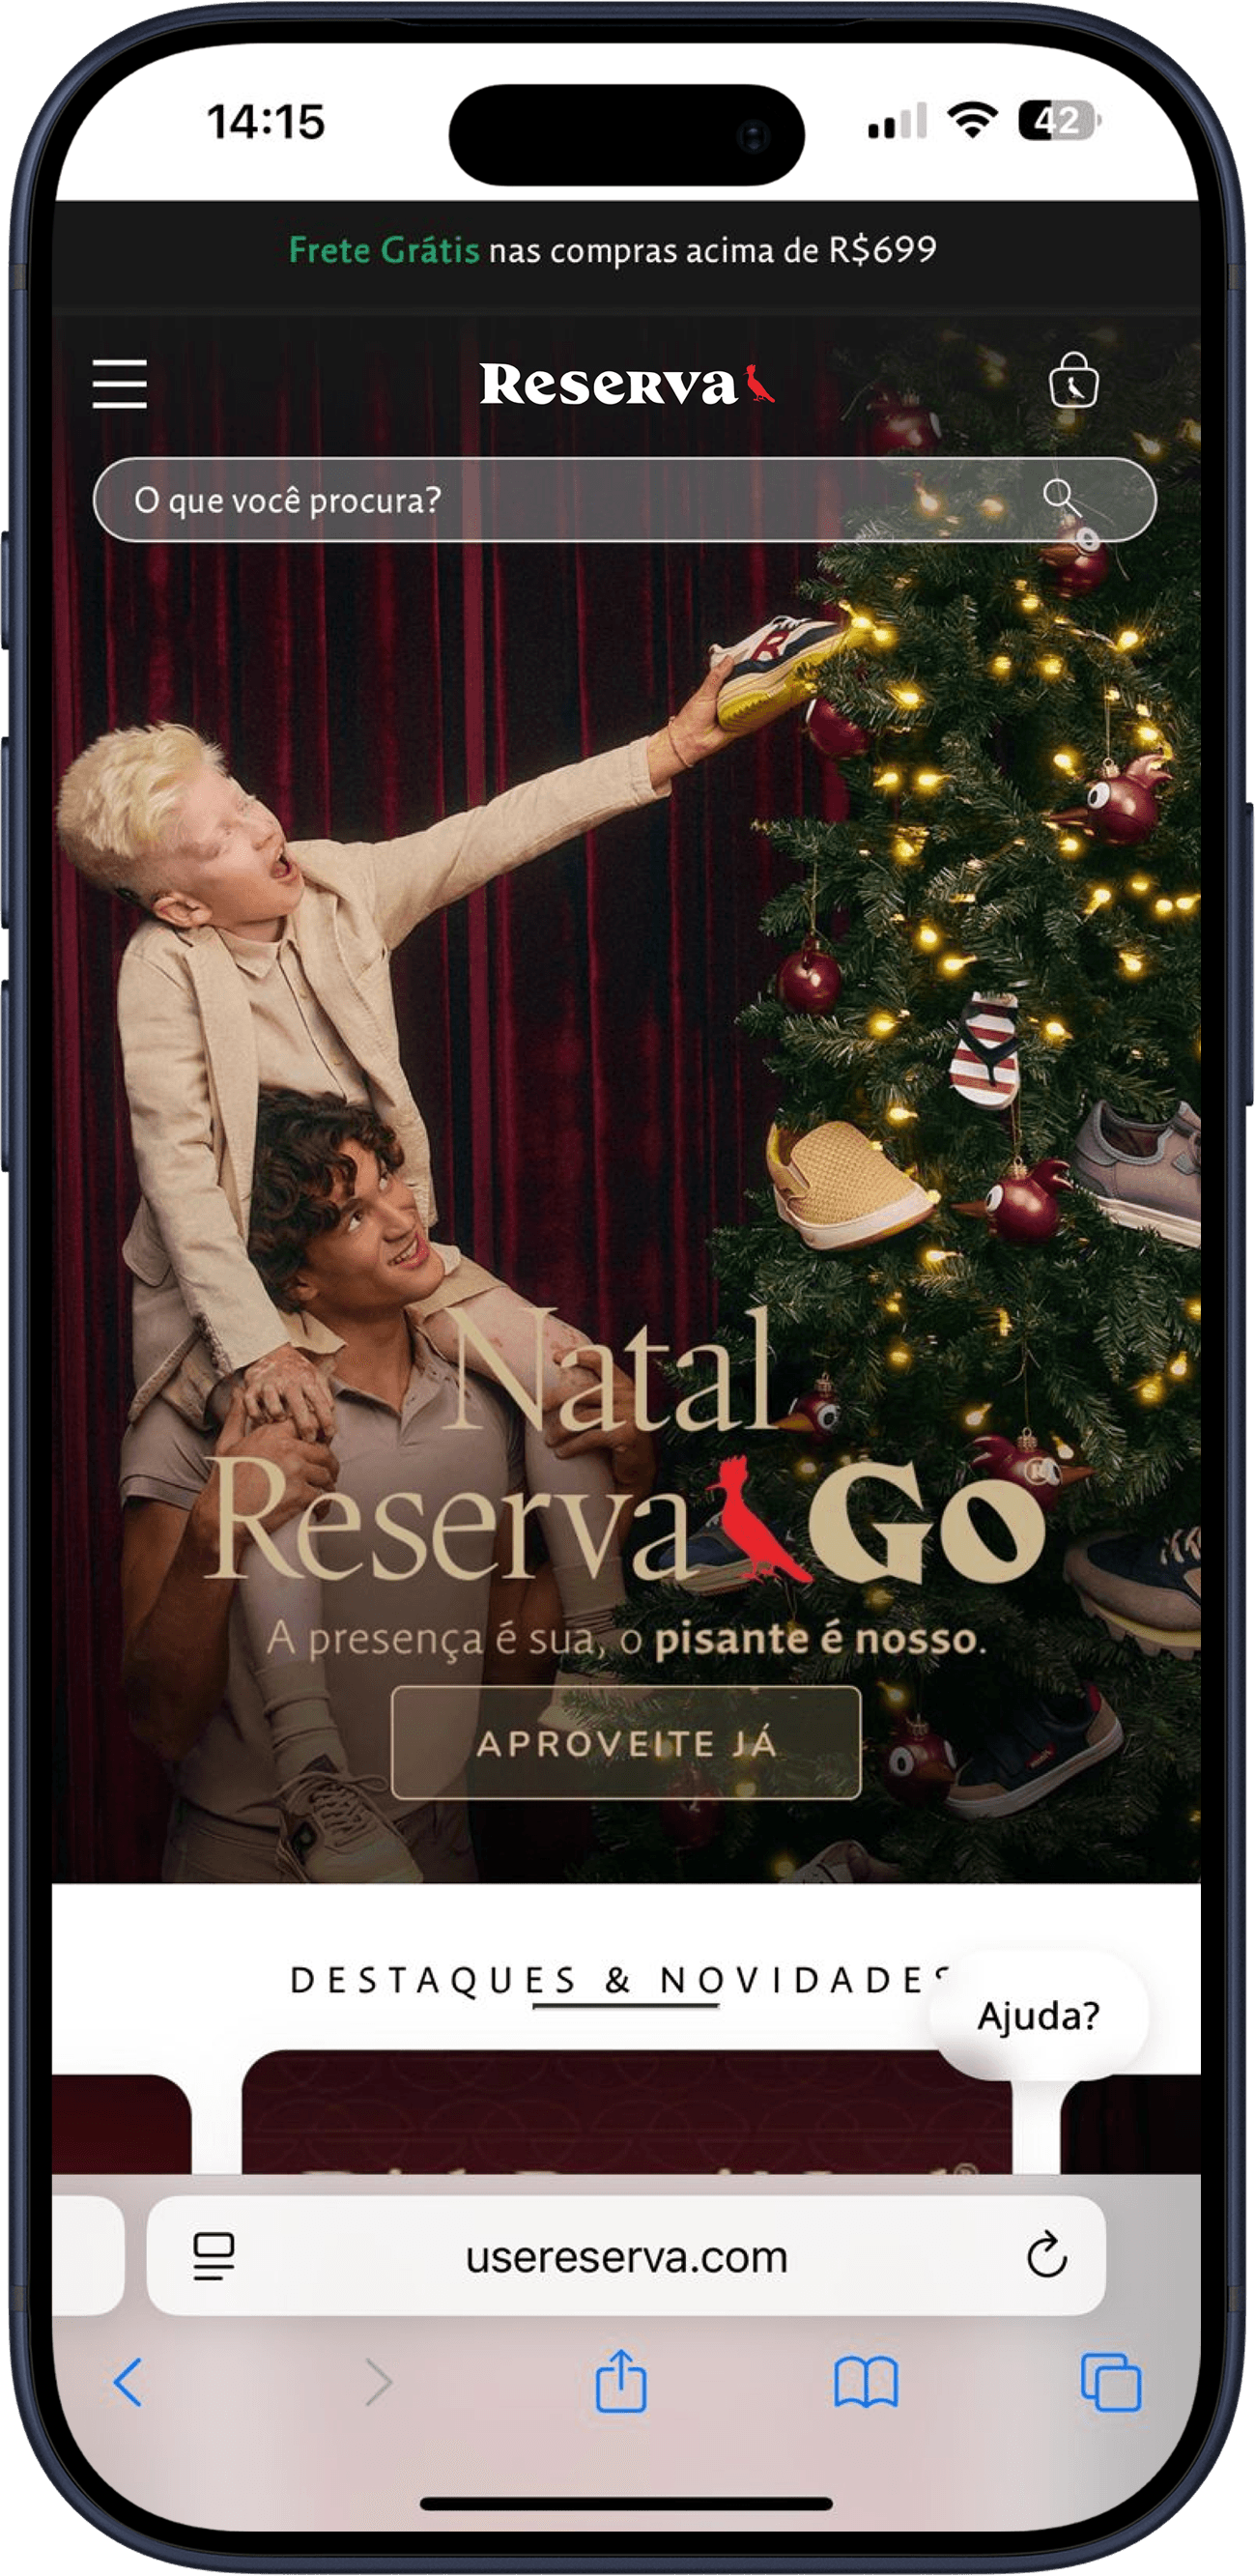Open the center dark red highlight card
The width and height of the screenshot is (1255, 2576).
tap(627, 2111)
